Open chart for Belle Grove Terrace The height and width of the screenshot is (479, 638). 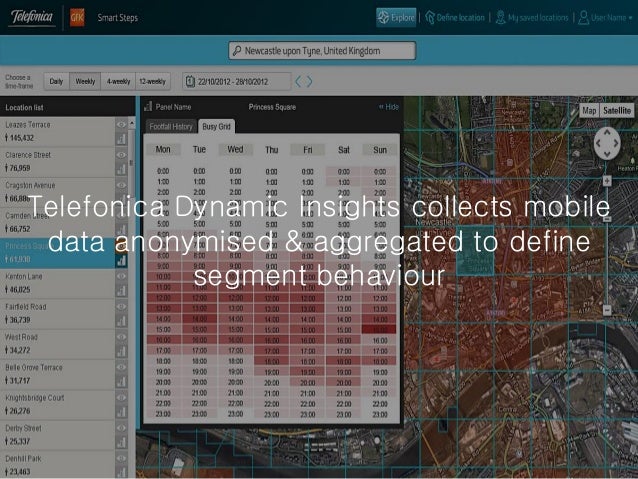(121, 382)
